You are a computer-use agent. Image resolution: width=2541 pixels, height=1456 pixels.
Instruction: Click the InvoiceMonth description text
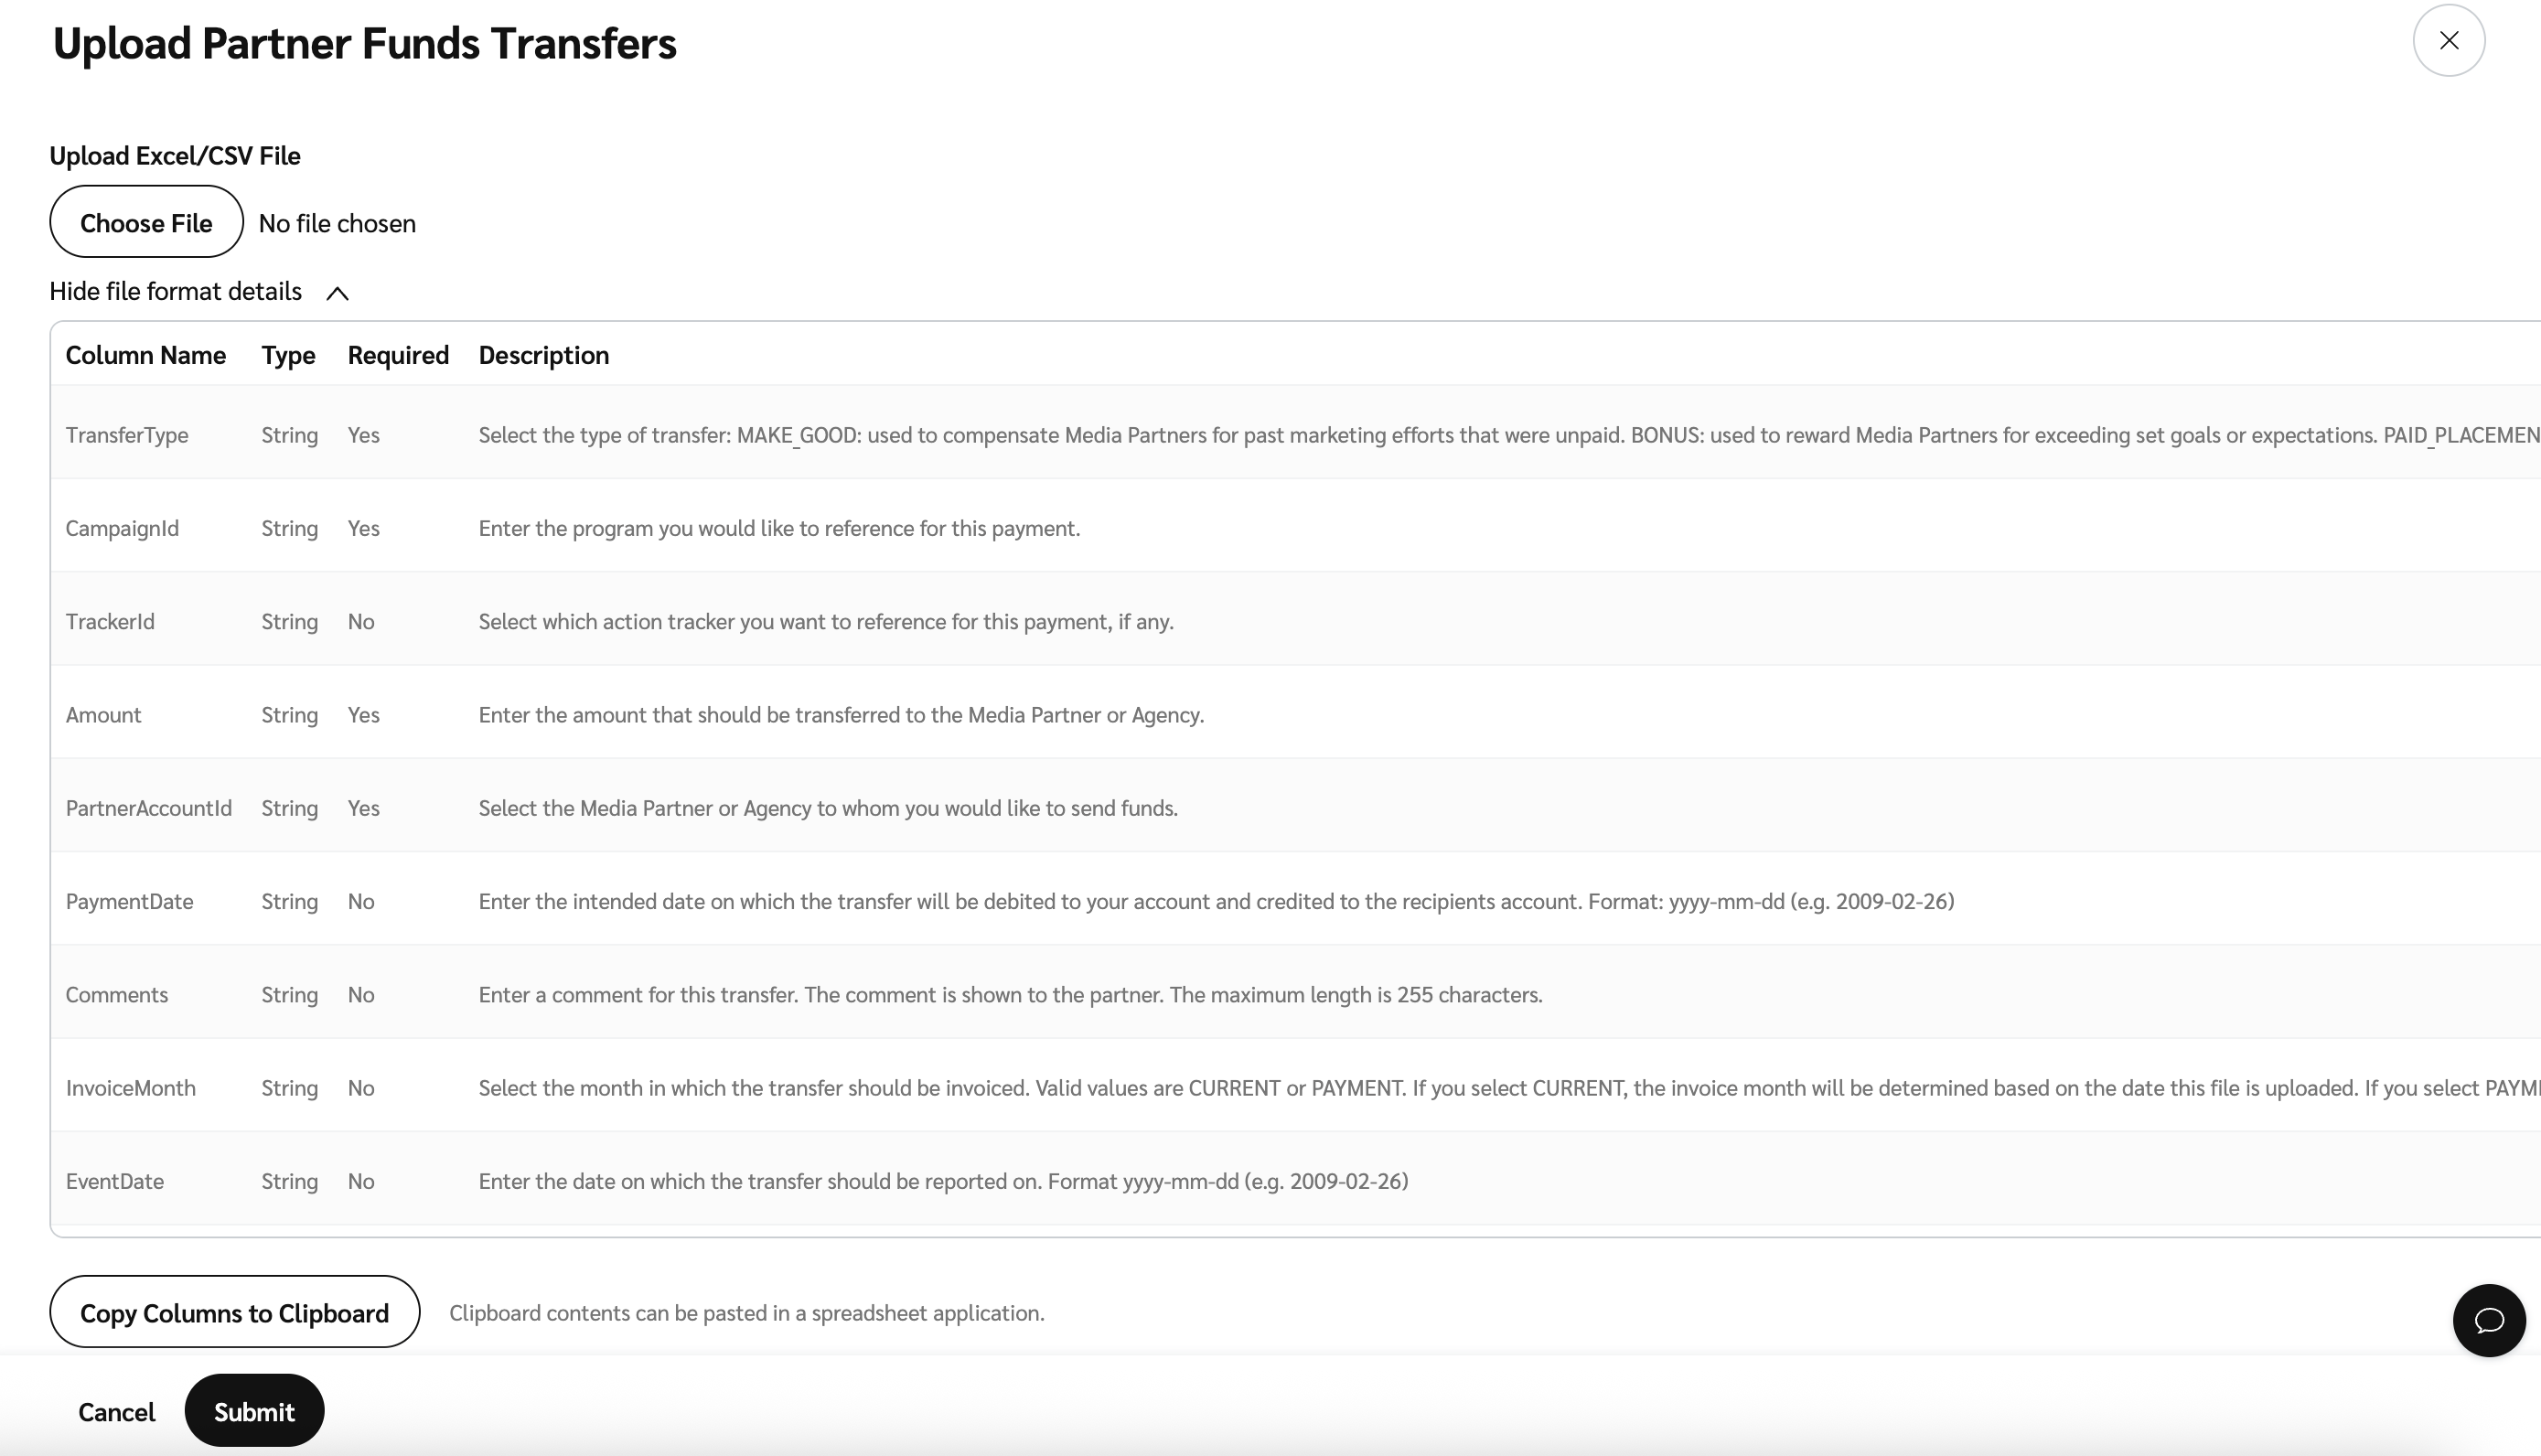point(1500,1088)
